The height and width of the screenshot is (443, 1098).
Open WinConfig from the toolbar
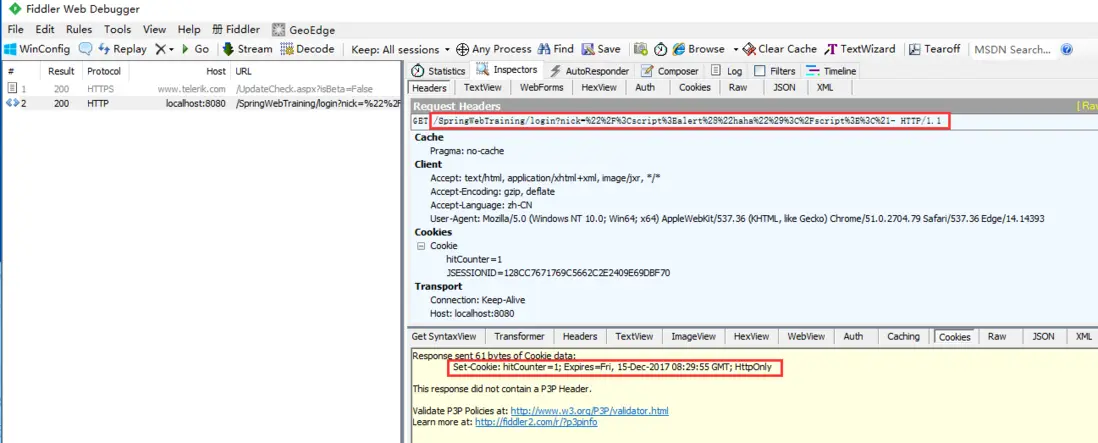tap(37, 49)
